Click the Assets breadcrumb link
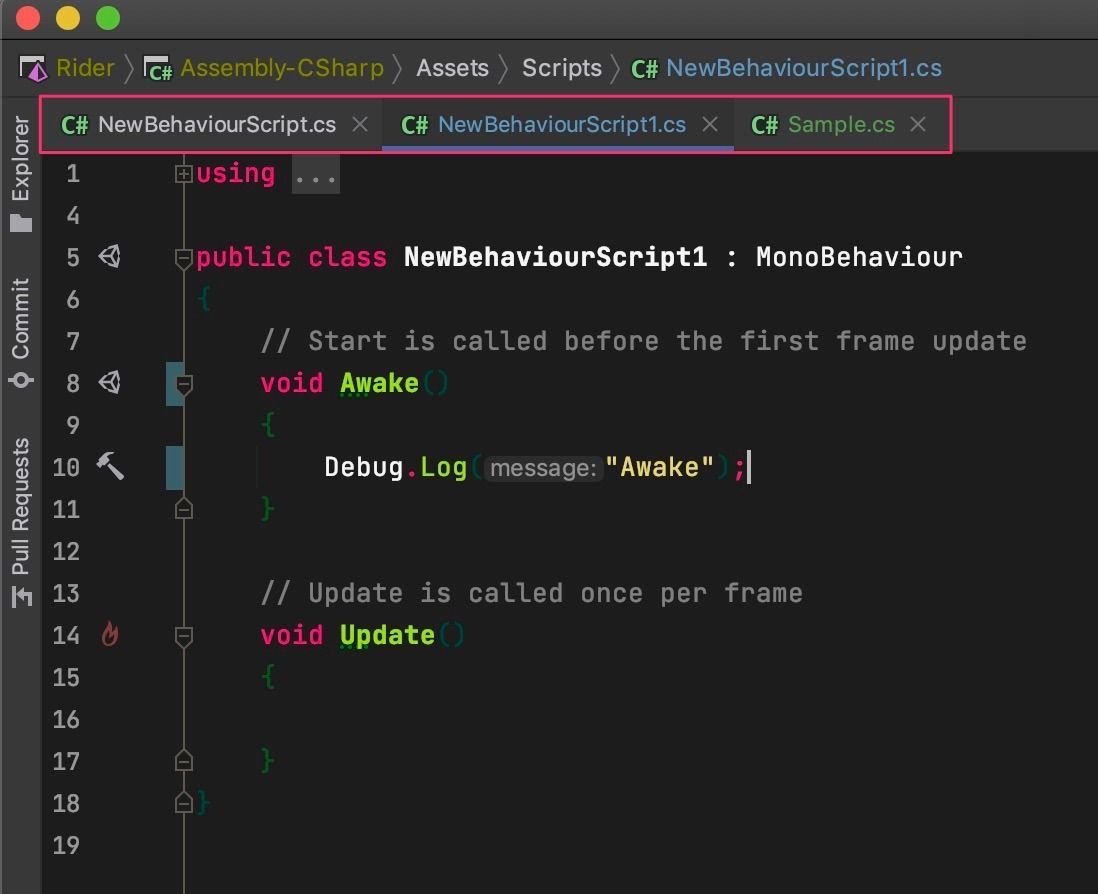Viewport: 1098px width, 894px height. (x=452, y=67)
